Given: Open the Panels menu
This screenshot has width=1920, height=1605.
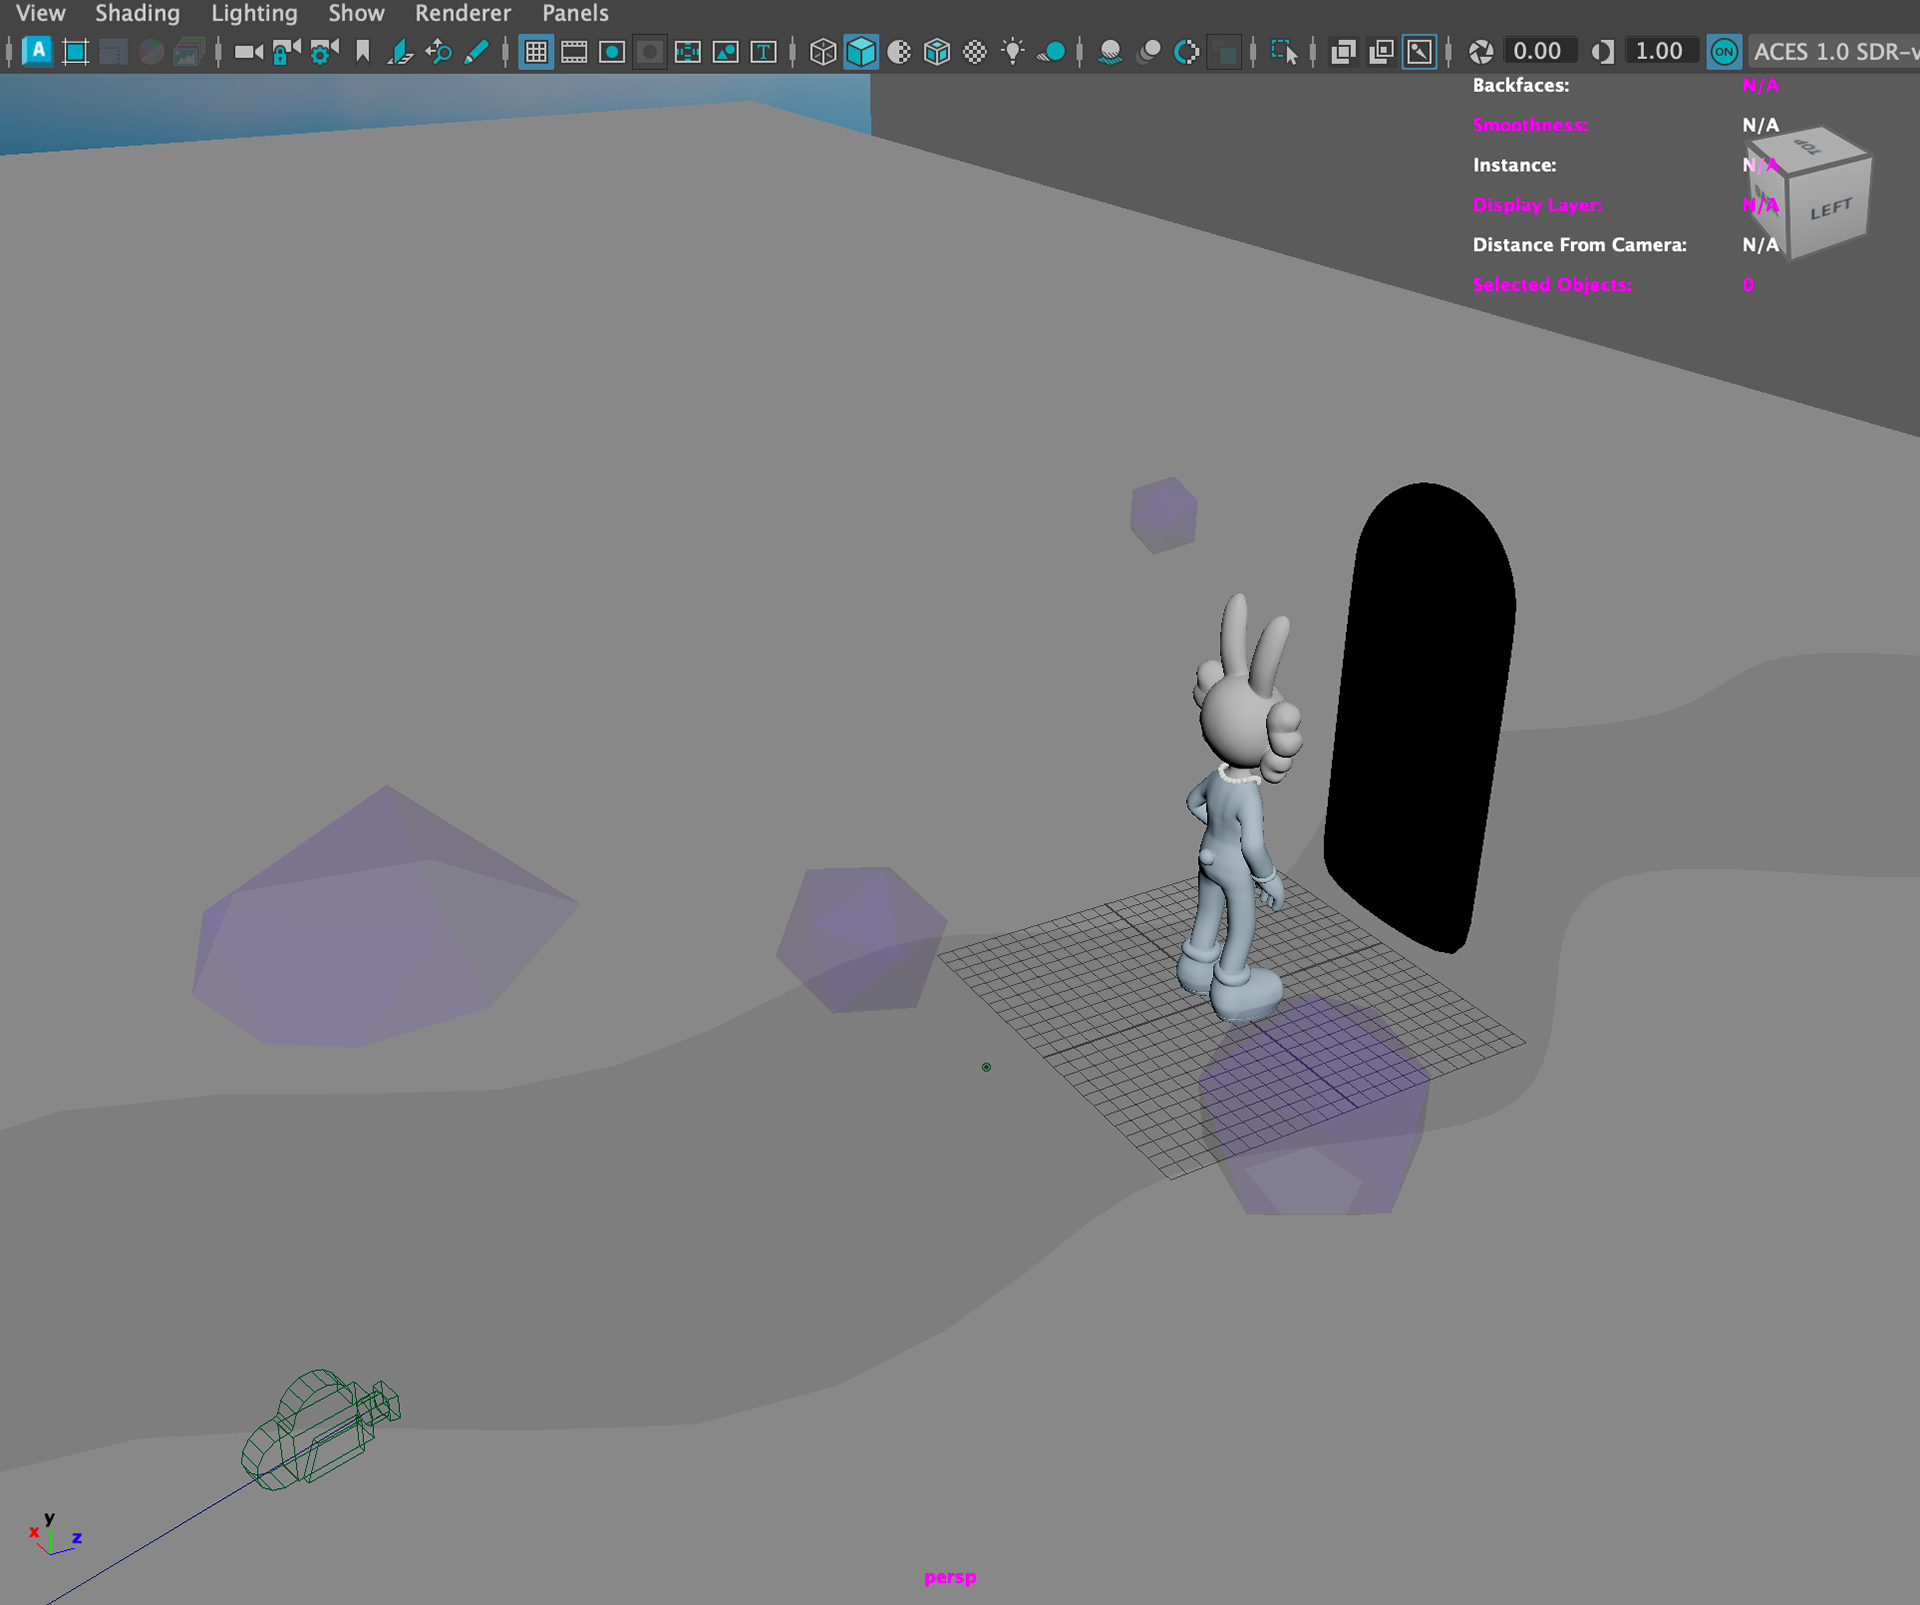Looking at the screenshot, I should tap(575, 13).
